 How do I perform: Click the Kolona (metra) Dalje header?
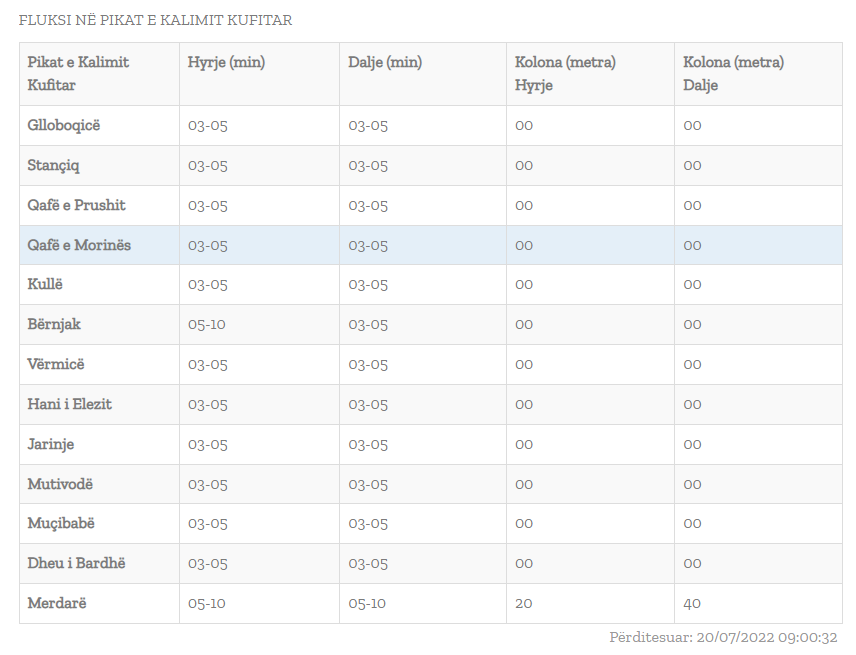733,73
